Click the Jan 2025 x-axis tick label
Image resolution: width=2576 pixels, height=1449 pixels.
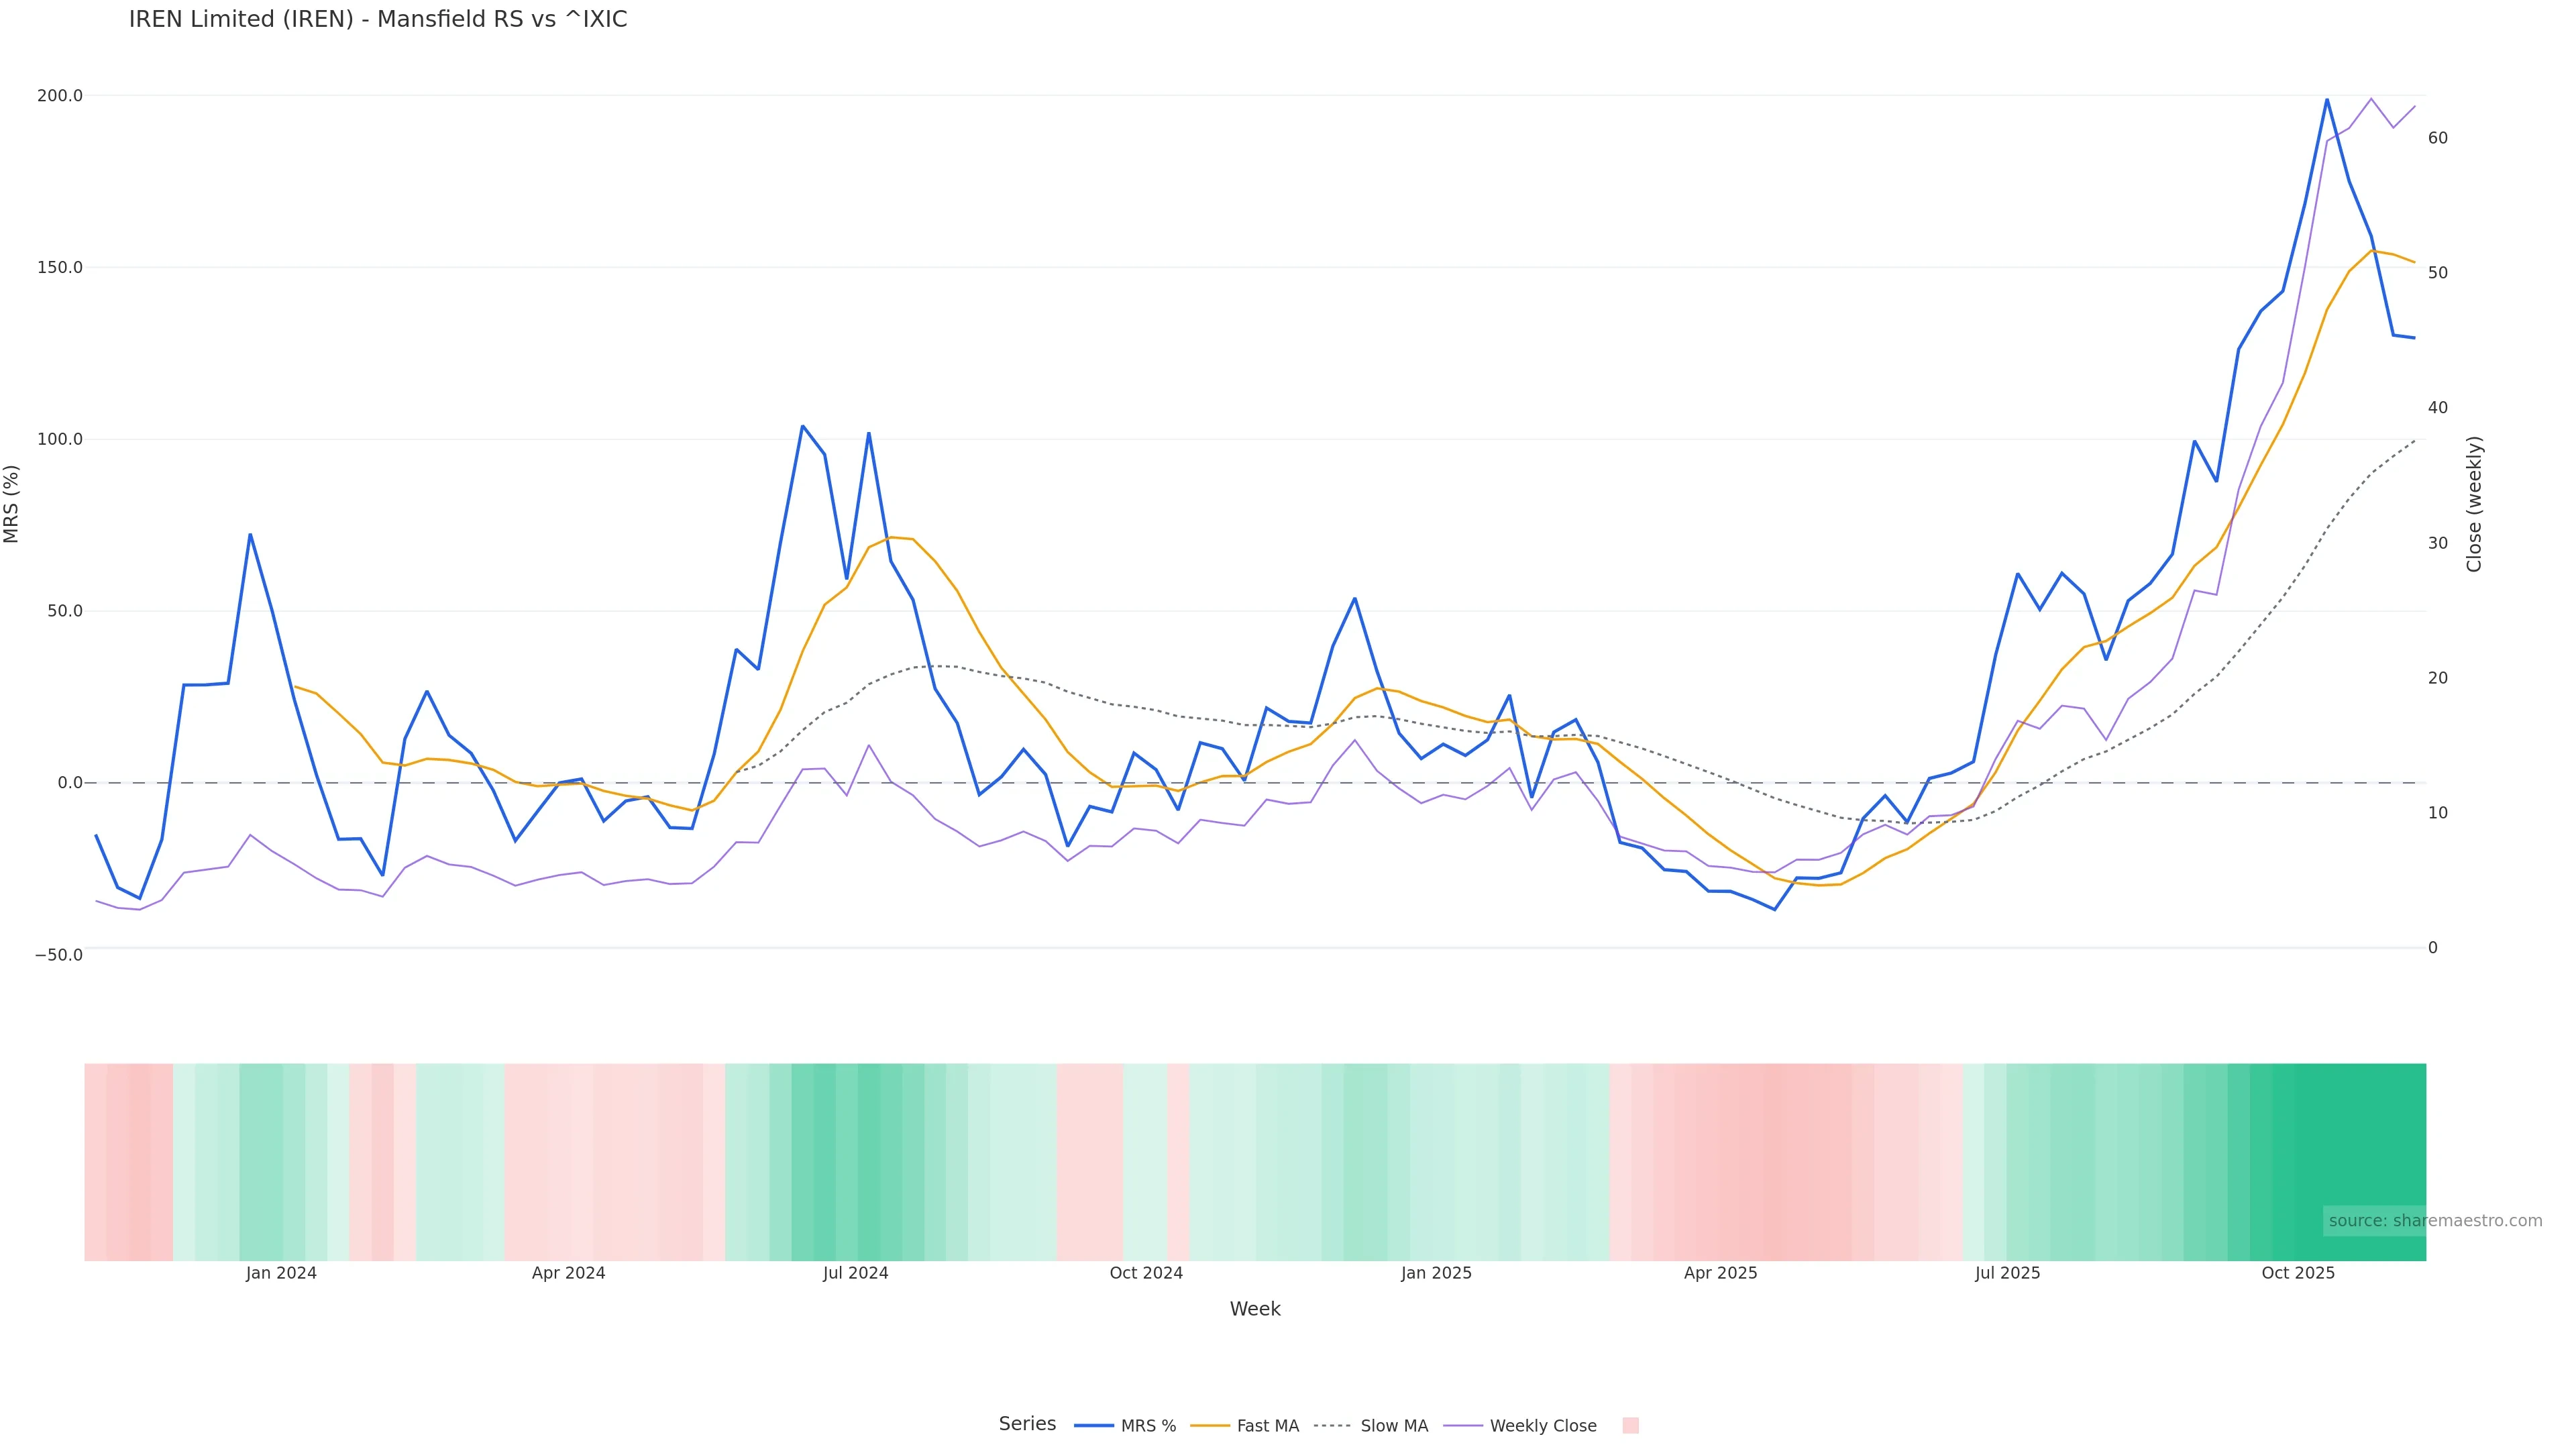pyautogui.click(x=1436, y=1273)
